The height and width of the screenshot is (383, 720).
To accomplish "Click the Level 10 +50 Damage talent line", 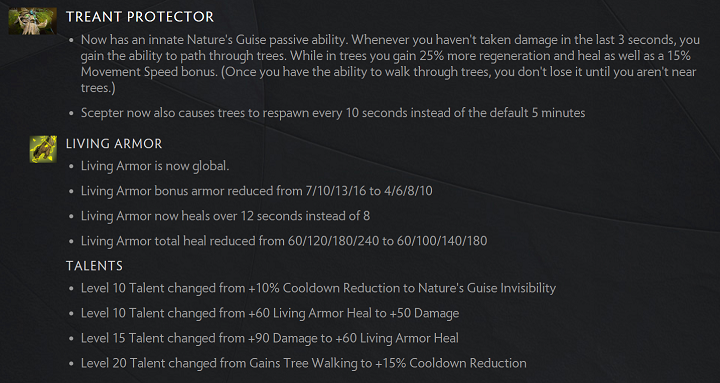I will pyautogui.click(x=270, y=314).
